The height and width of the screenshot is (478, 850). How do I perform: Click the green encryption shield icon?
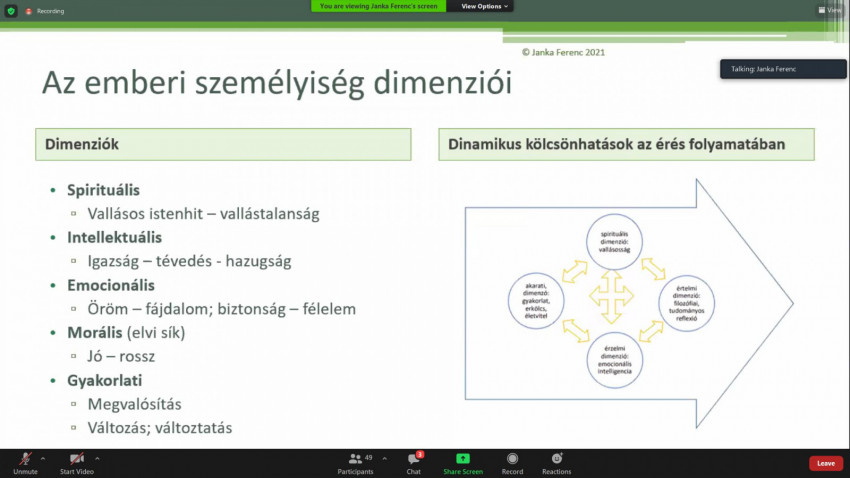[x=10, y=10]
